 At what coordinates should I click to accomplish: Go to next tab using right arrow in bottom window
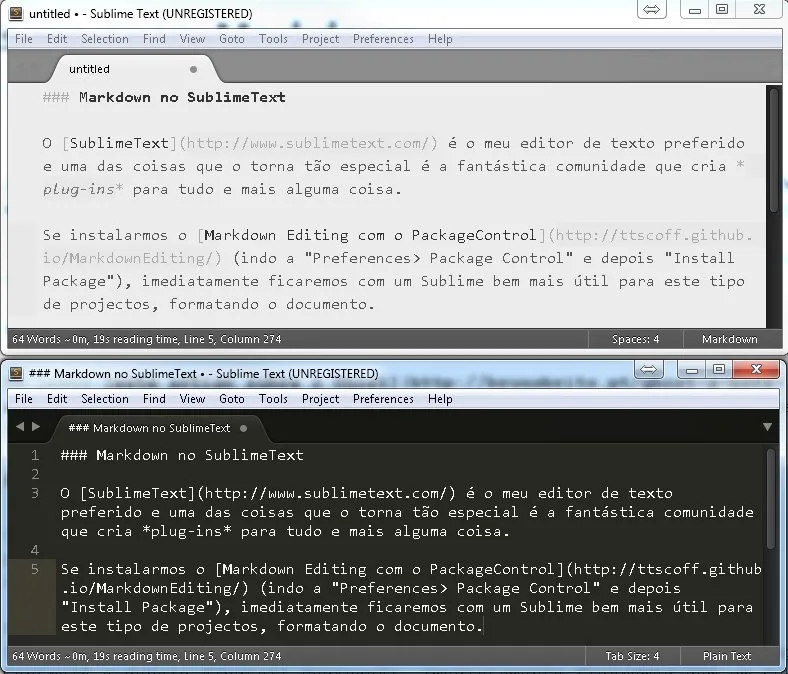click(36, 427)
